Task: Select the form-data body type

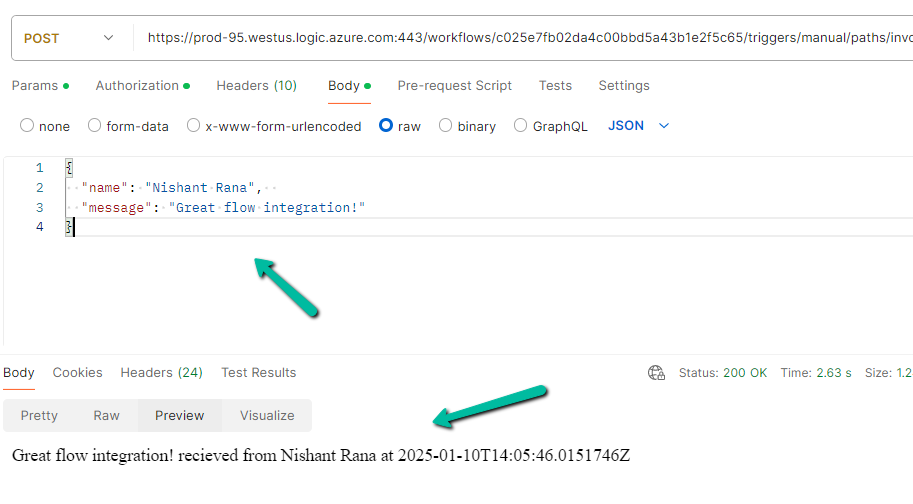Action: pyautogui.click(x=128, y=126)
